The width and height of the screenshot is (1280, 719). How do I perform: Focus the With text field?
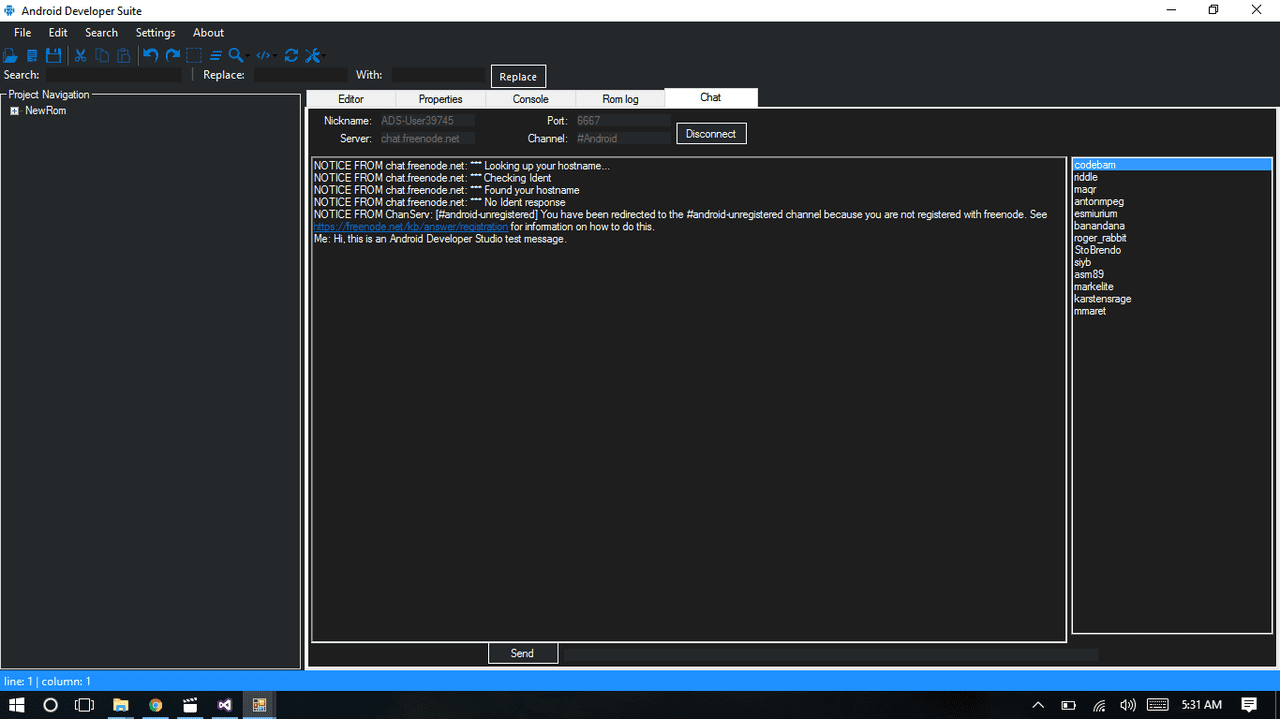point(438,75)
